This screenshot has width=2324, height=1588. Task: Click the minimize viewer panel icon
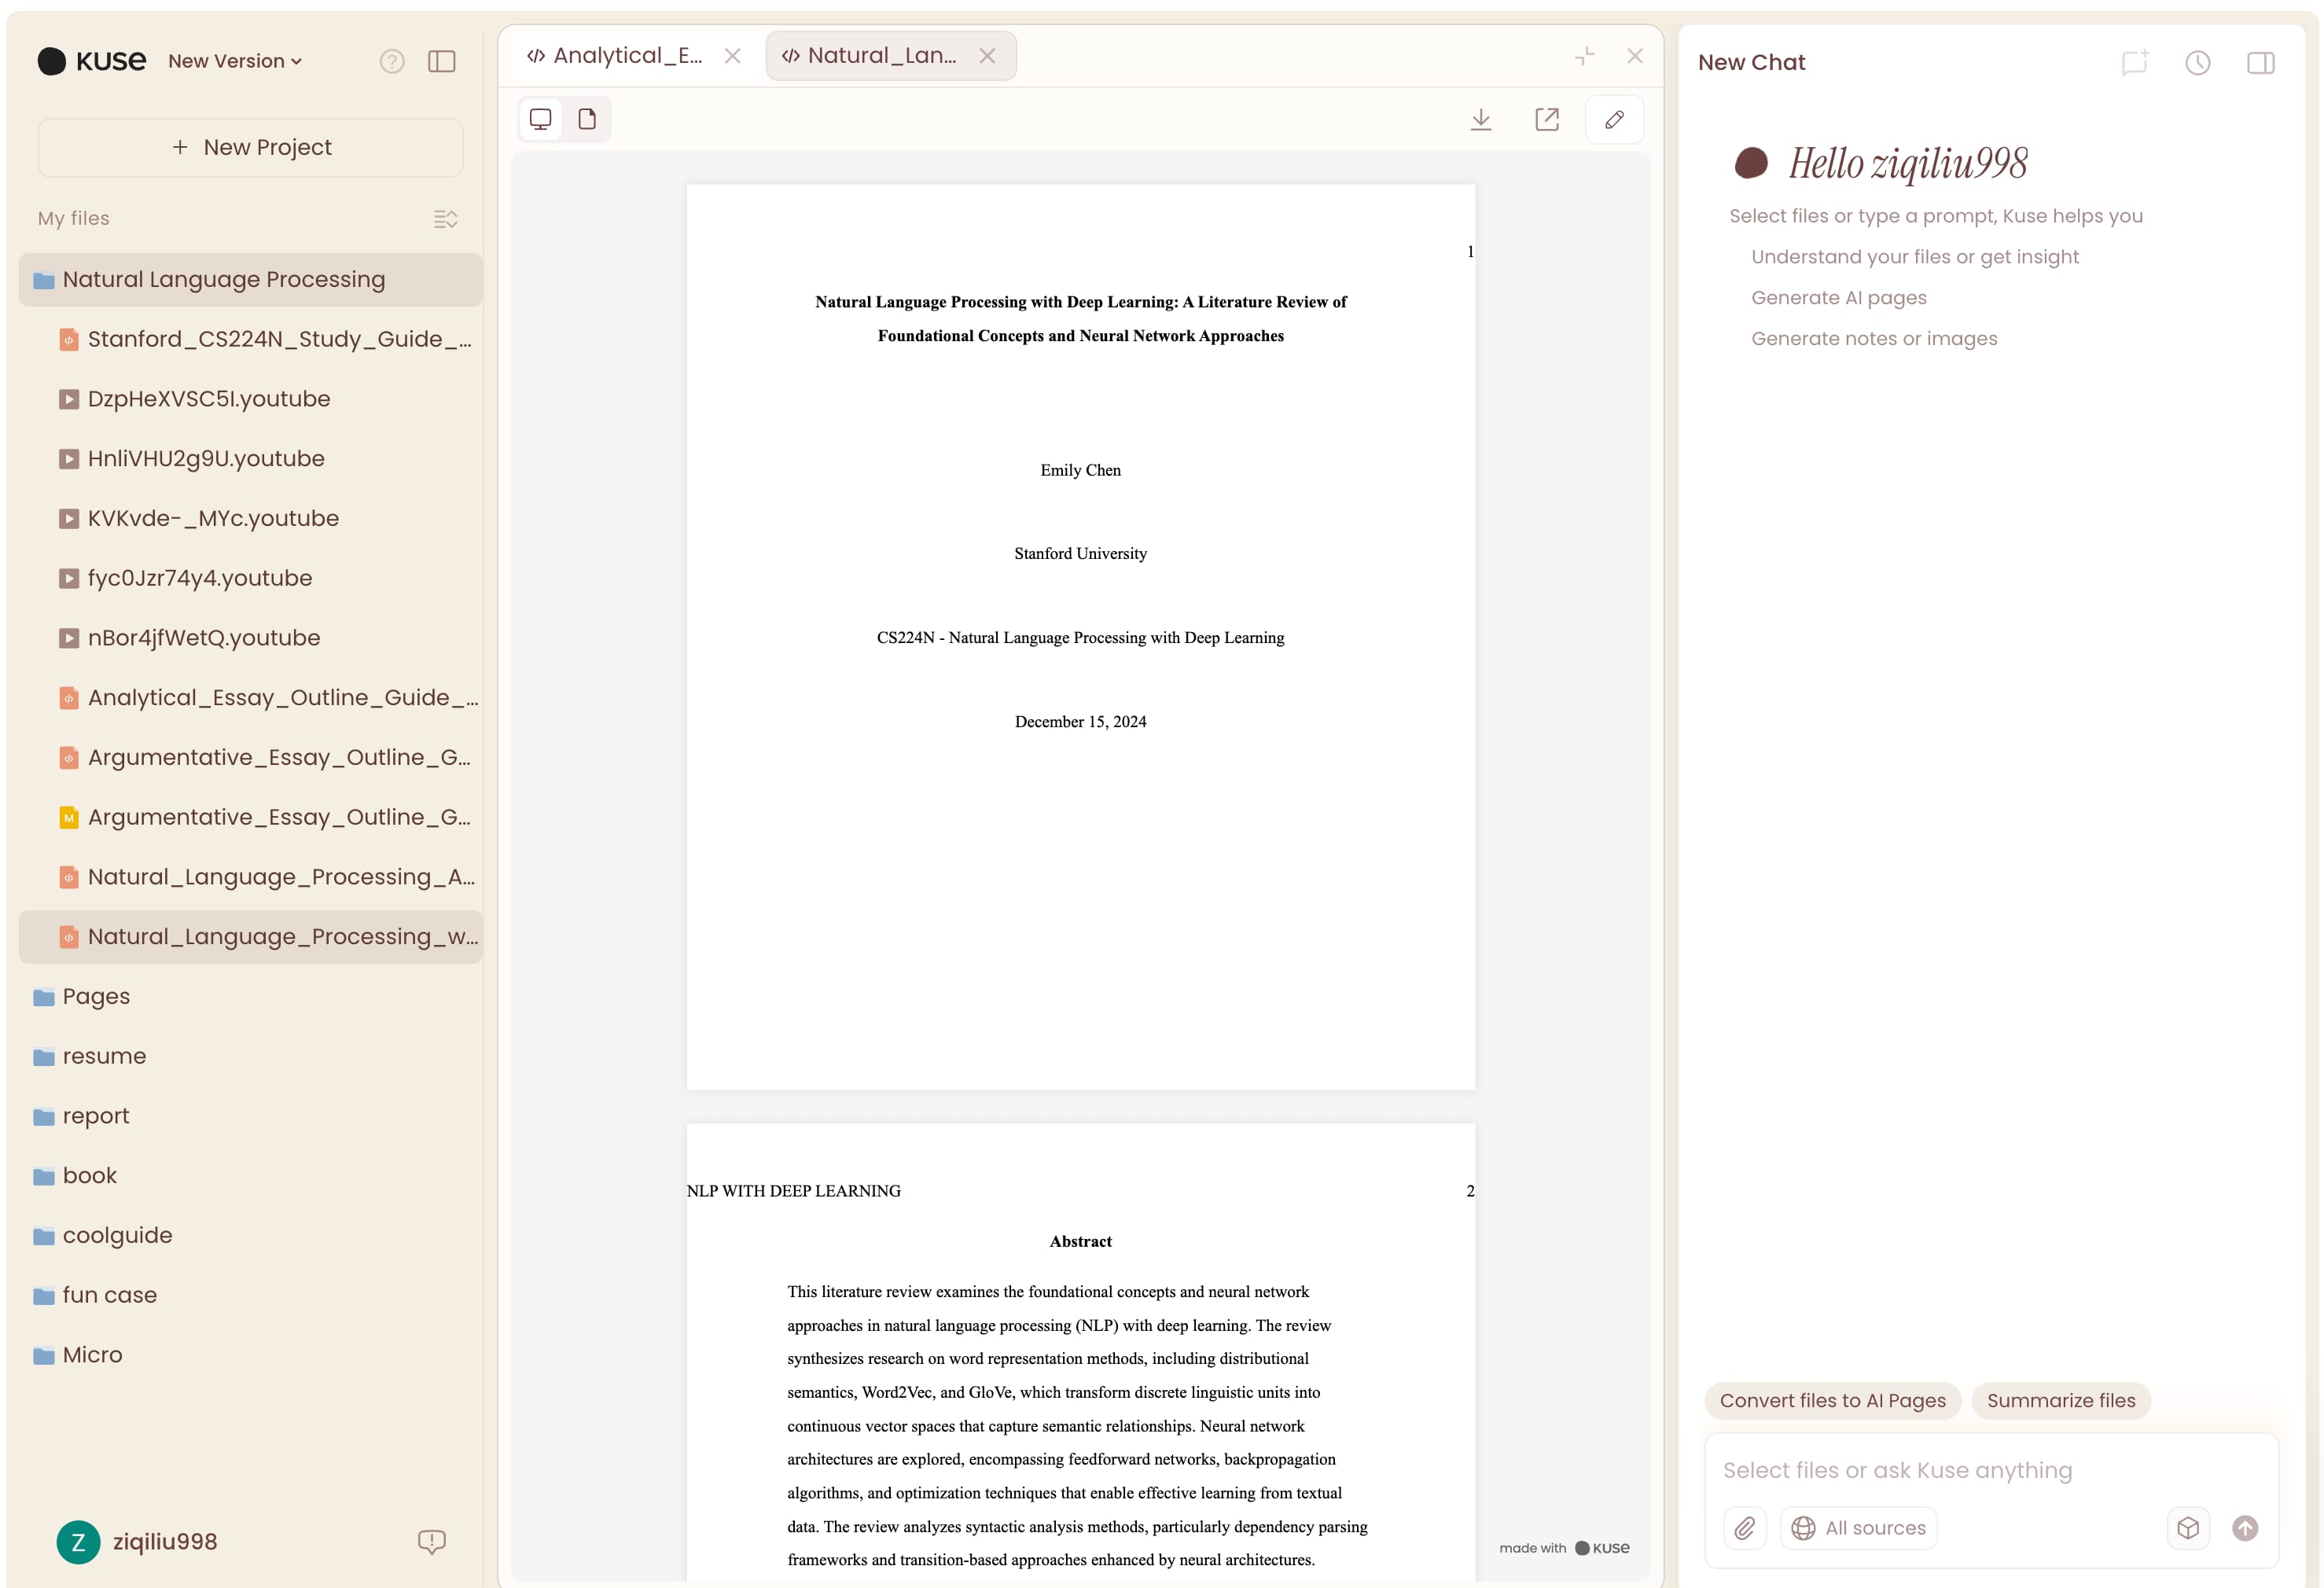pyautogui.click(x=1585, y=56)
